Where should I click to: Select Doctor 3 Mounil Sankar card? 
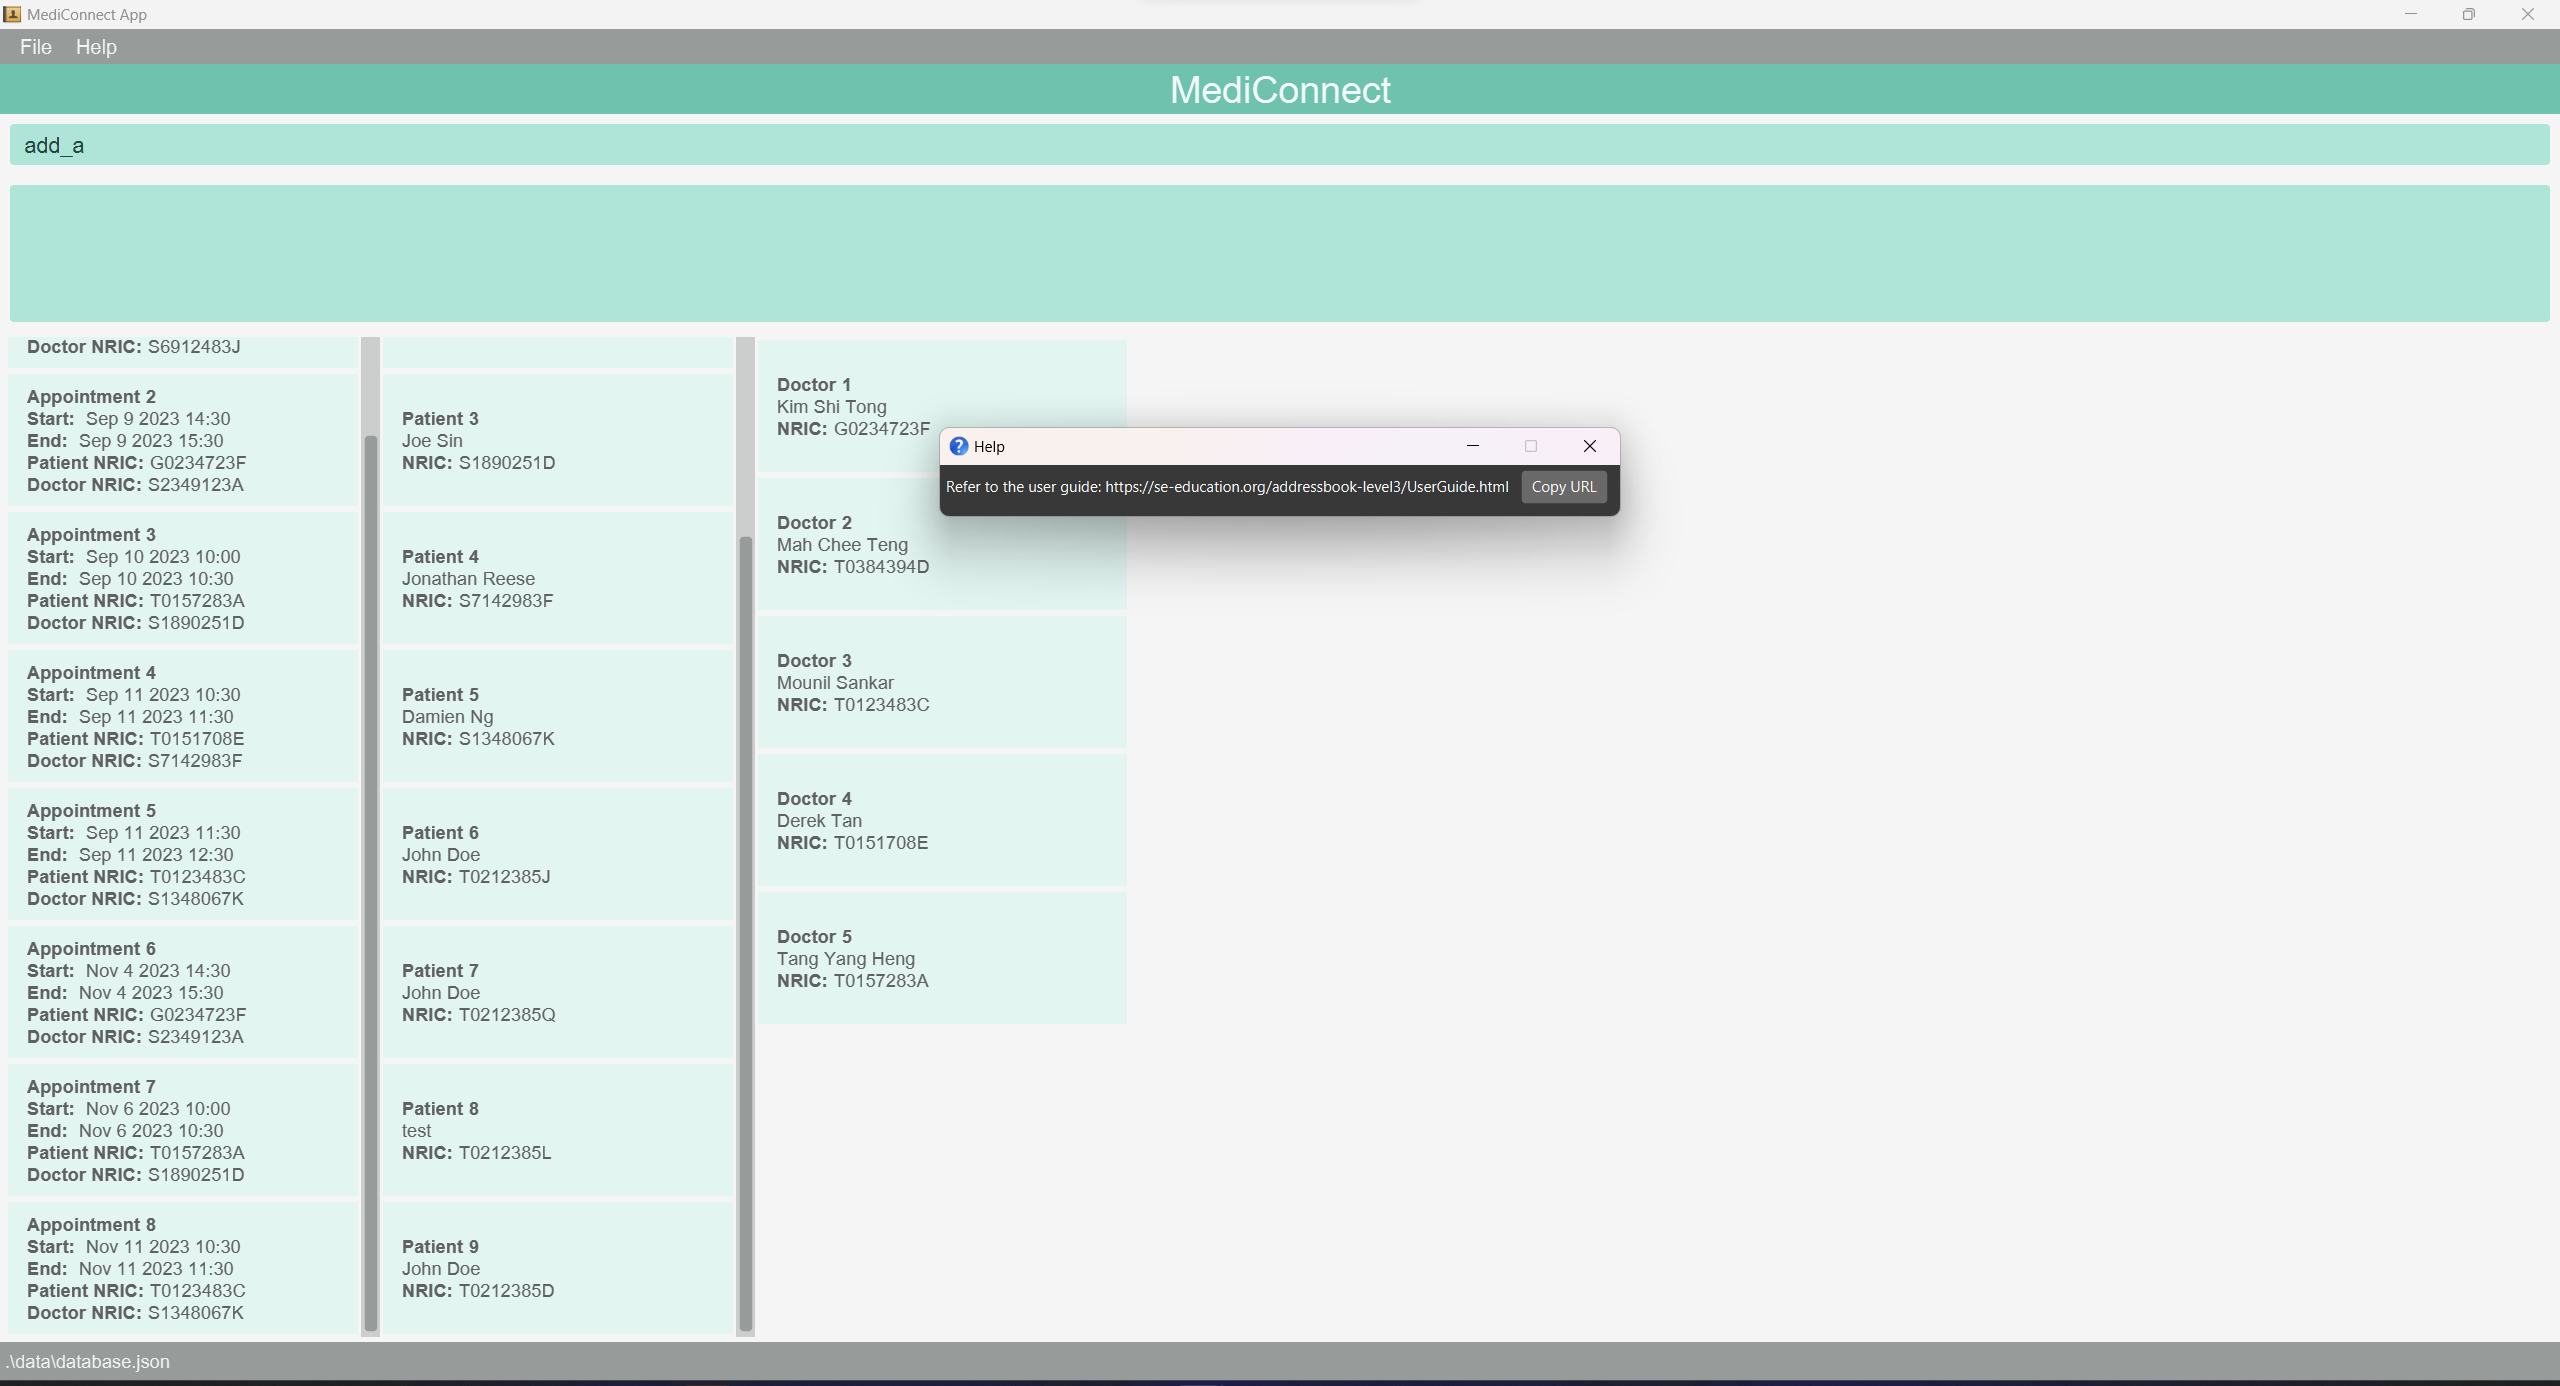(941, 682)
